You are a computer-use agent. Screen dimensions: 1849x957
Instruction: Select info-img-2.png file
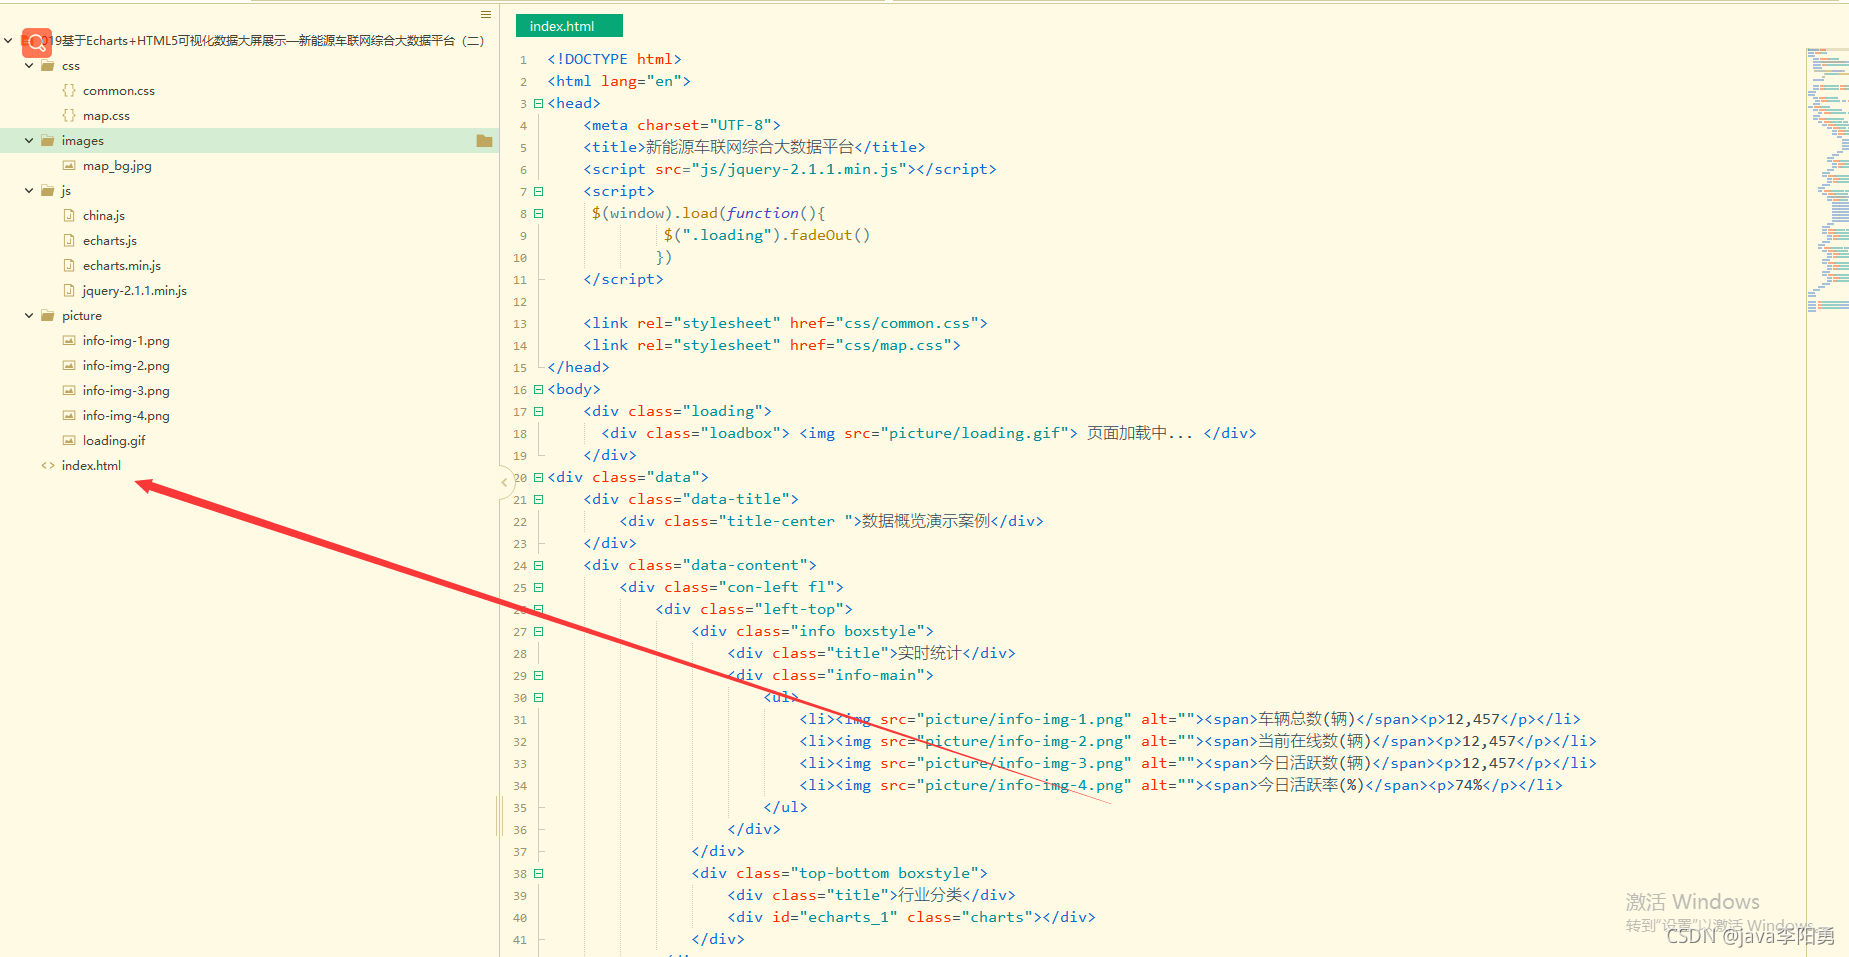[126, 366]
